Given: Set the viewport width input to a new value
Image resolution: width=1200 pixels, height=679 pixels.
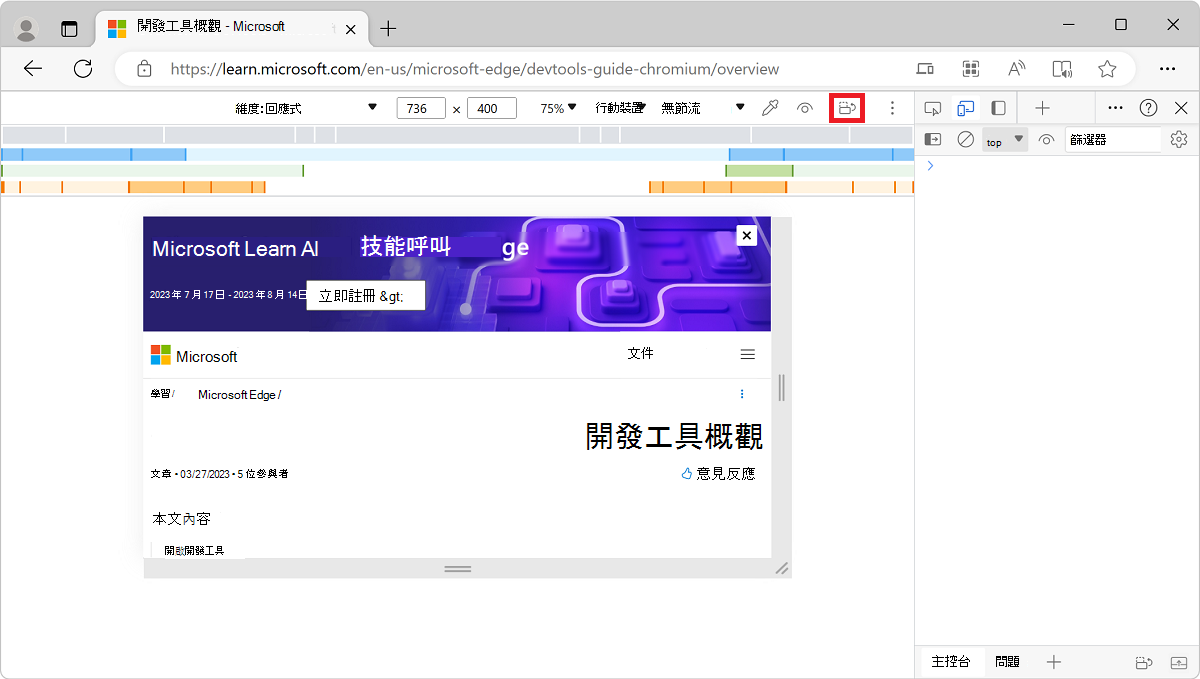Looking at the screenshot, I should [x=420, y=107].
